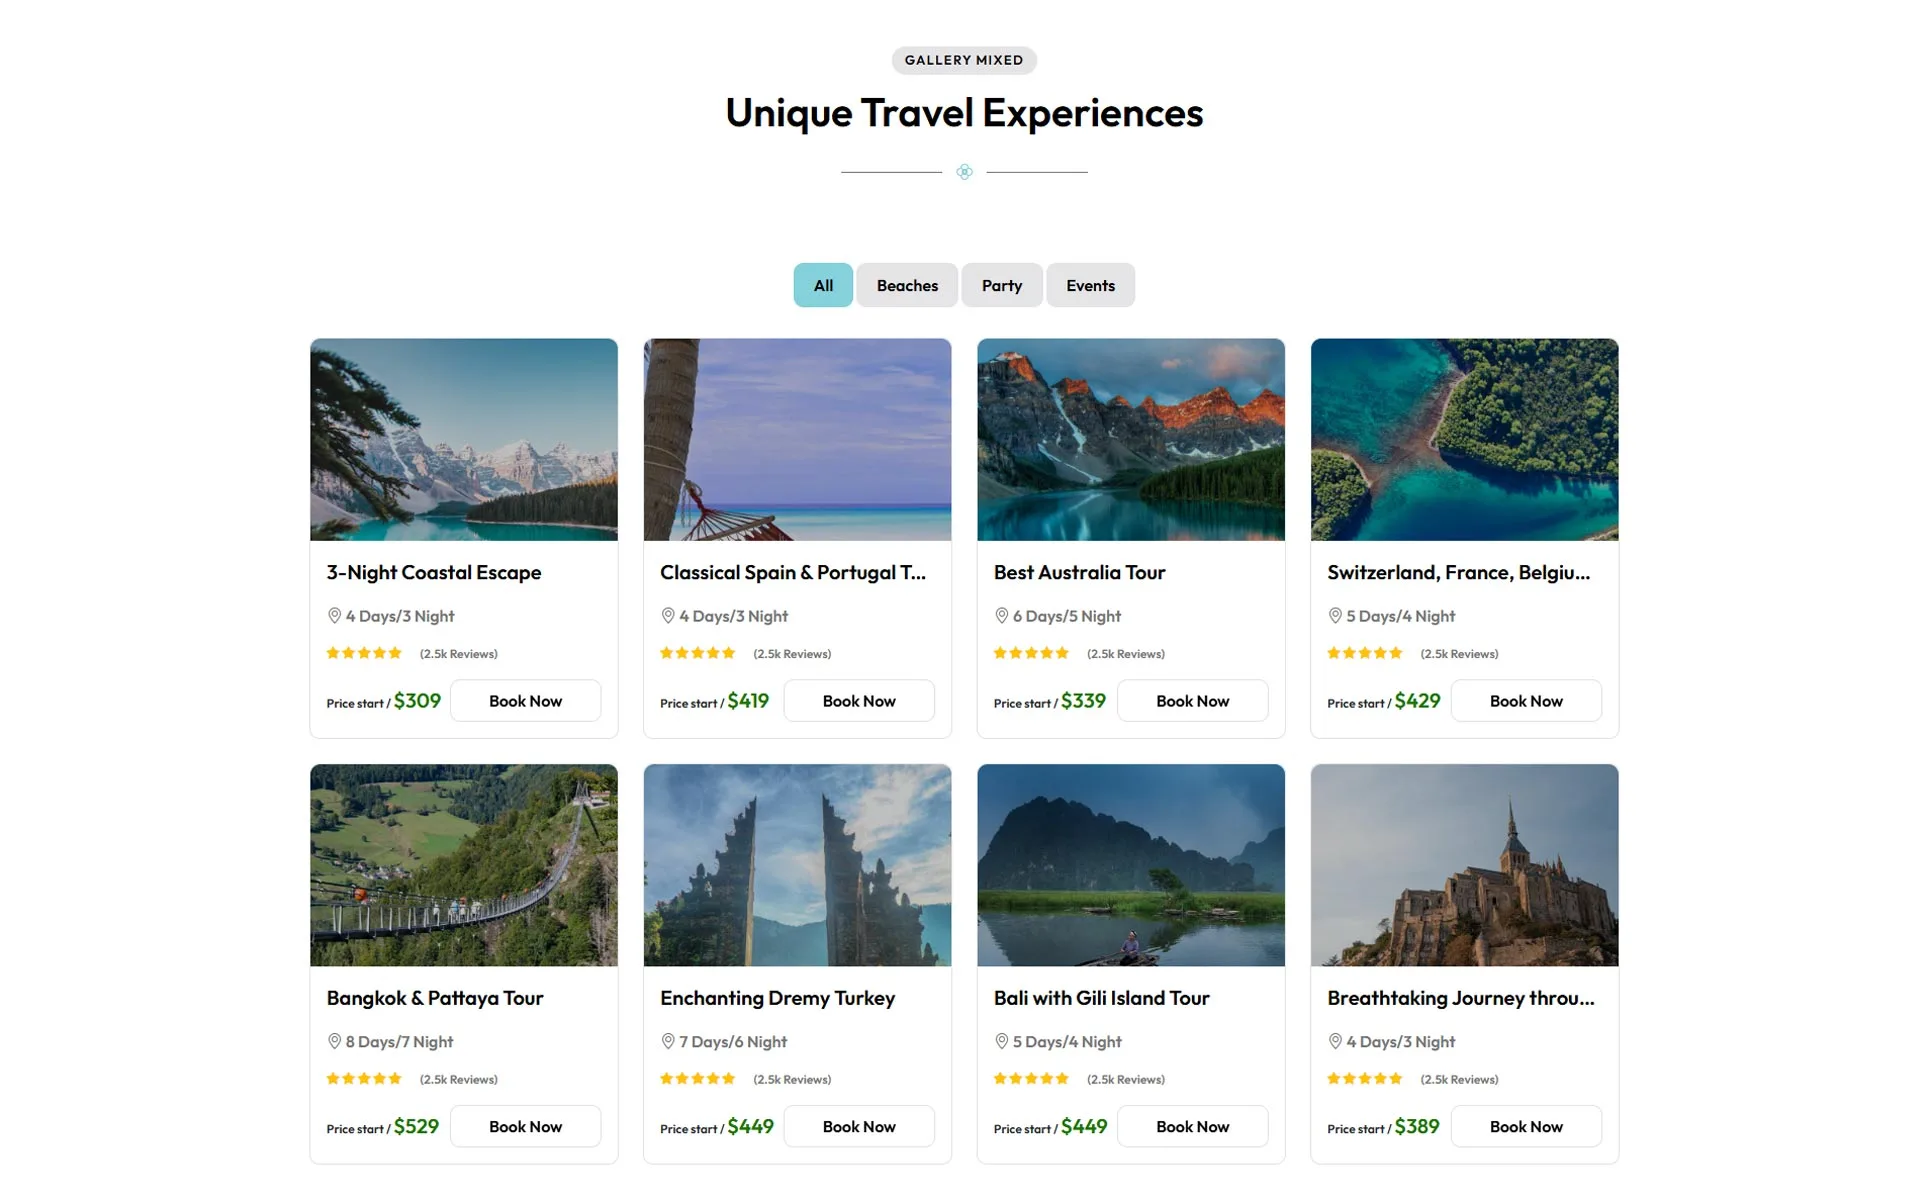Click location pin icon beside 8 Days/7 Night
1930x1200 pixels.
coord(334,1041)
